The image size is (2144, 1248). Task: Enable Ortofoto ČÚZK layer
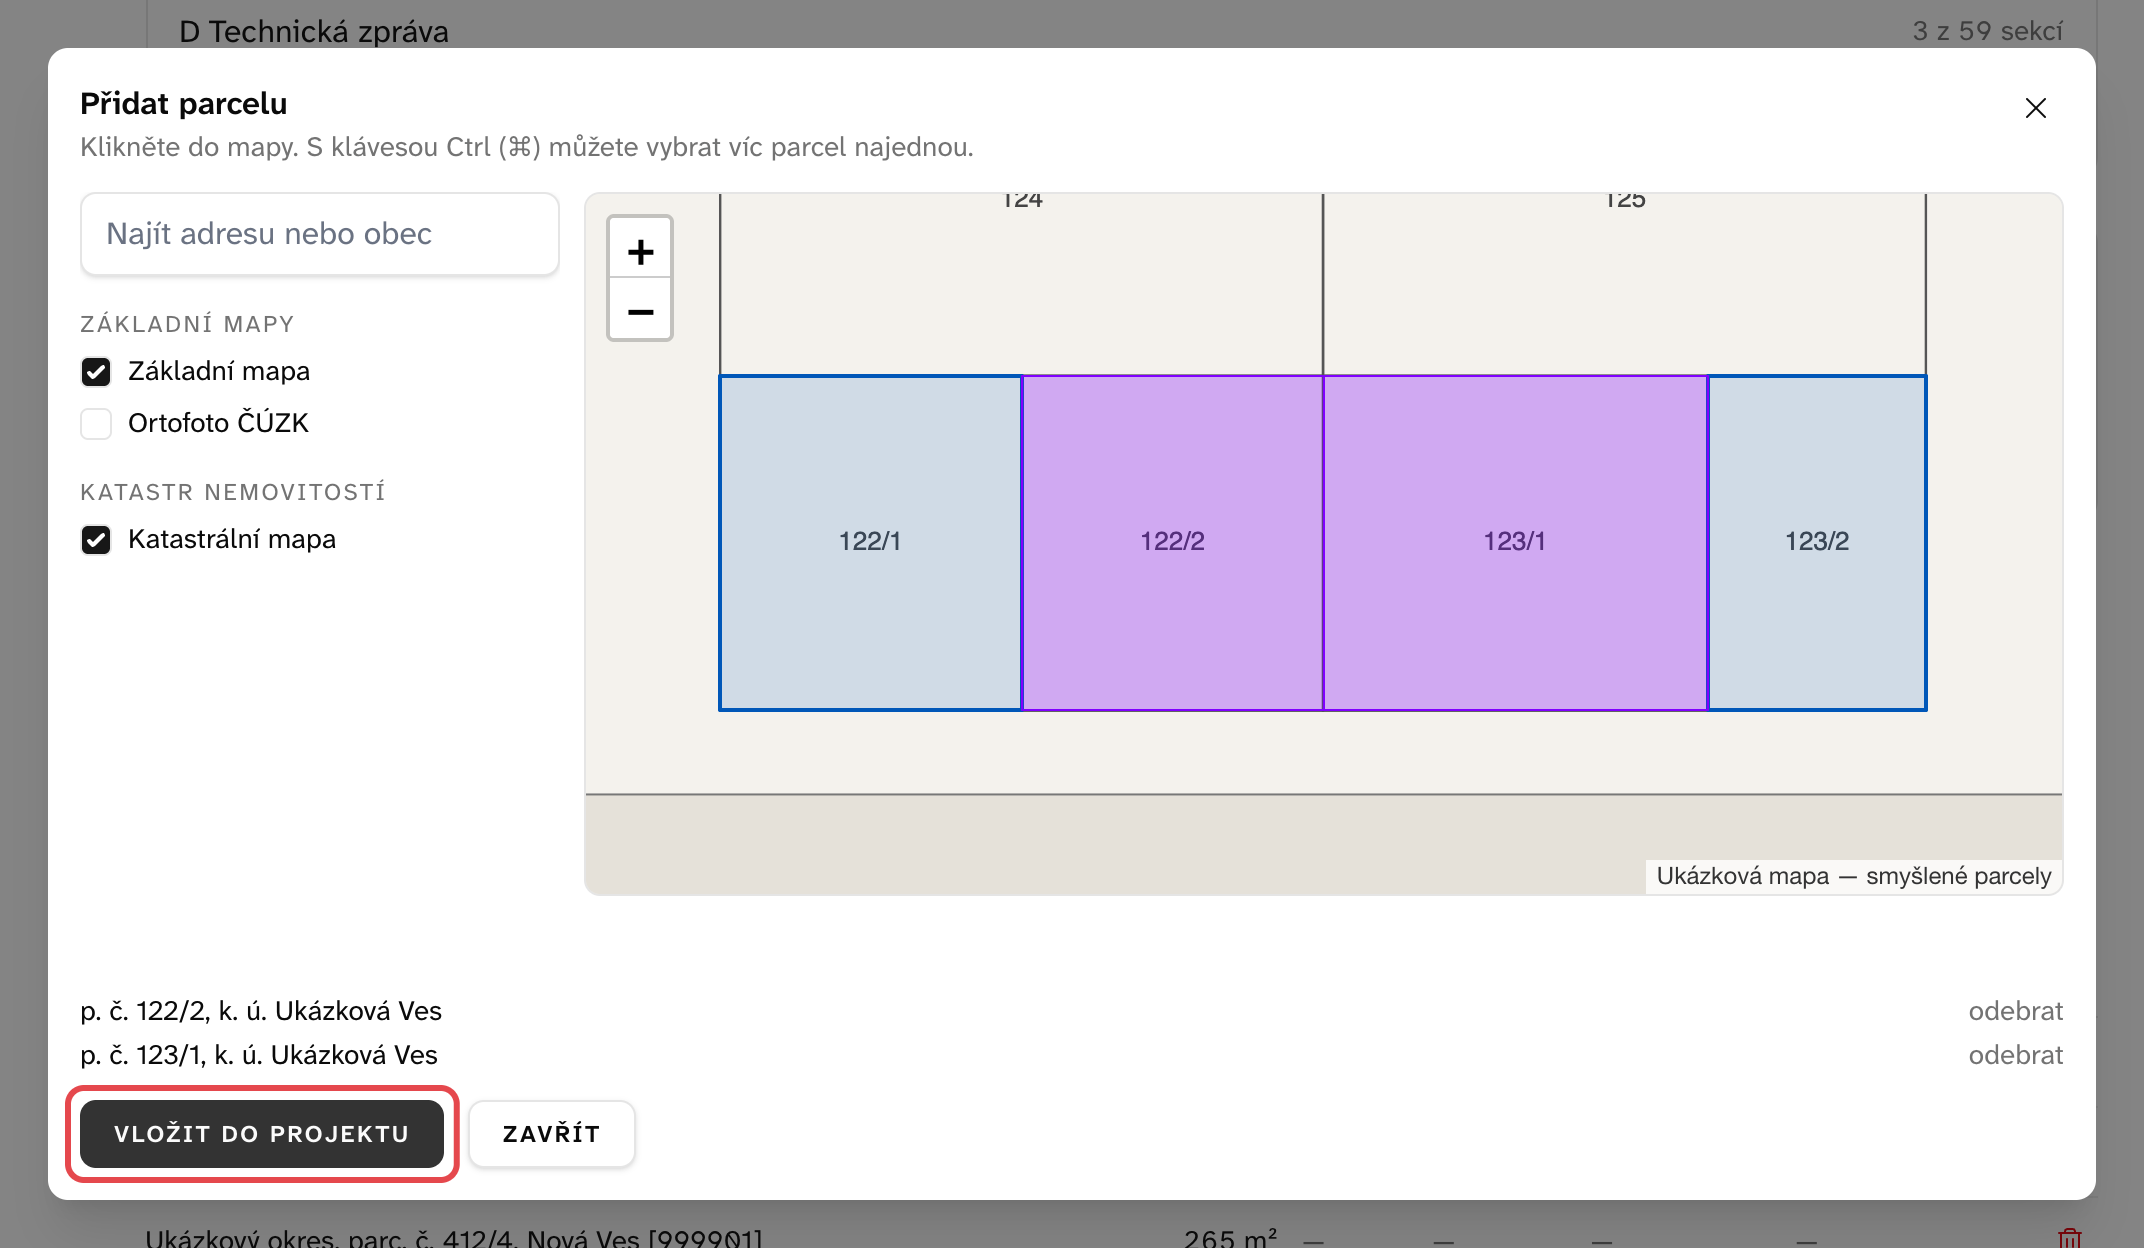point(96,424)
